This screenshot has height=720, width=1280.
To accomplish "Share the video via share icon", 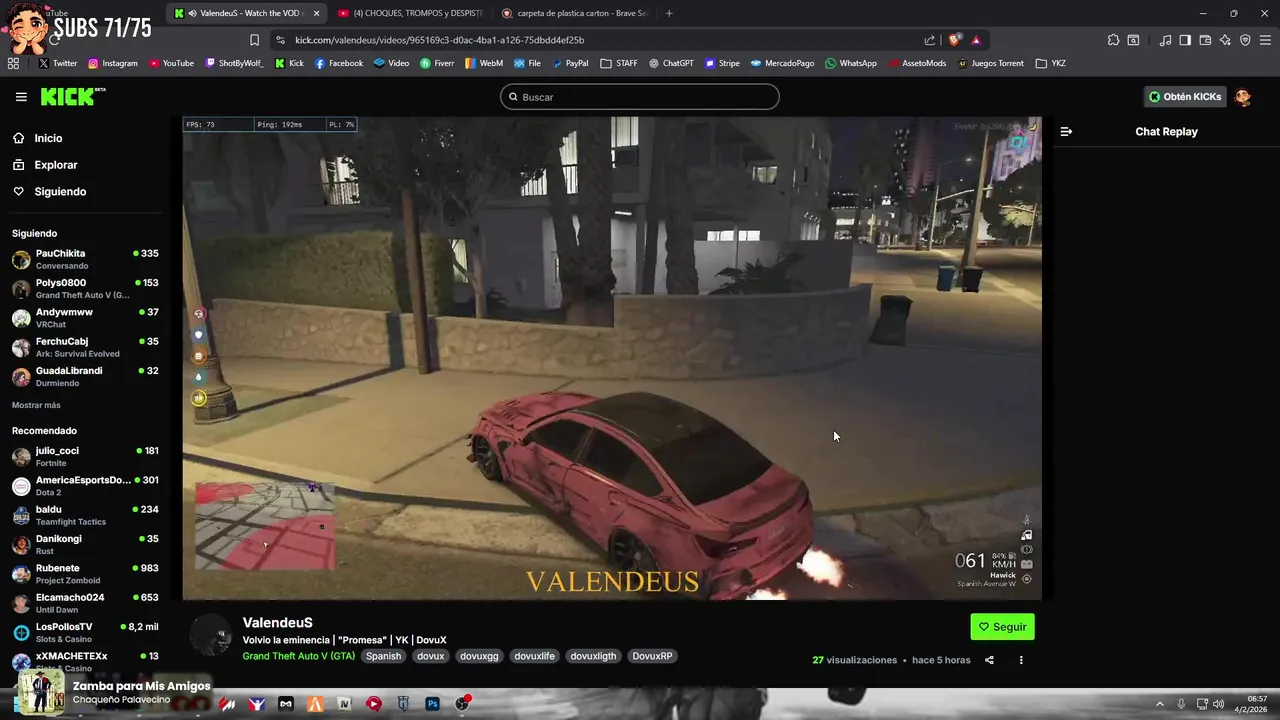I will pos(989,660).
